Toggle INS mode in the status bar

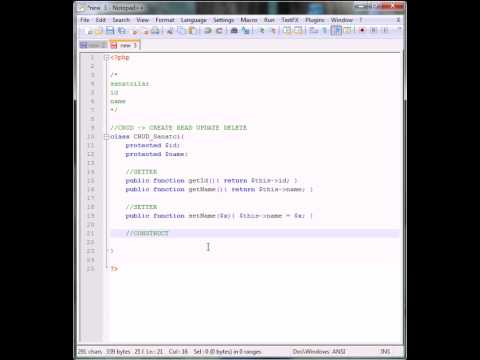tap(385, 351)
